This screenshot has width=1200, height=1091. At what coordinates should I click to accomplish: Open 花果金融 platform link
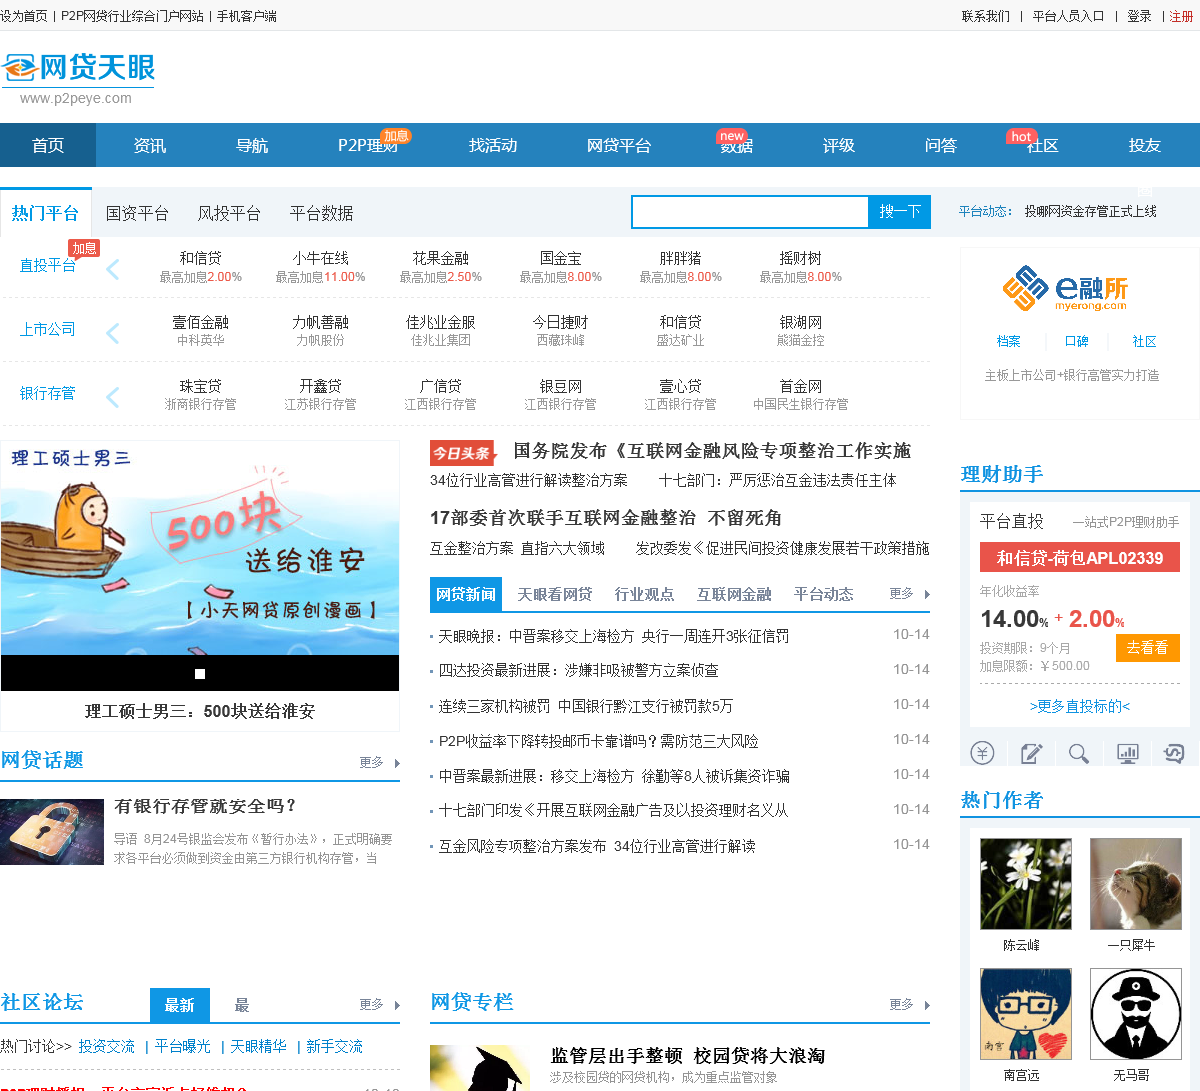click(441, 258)
